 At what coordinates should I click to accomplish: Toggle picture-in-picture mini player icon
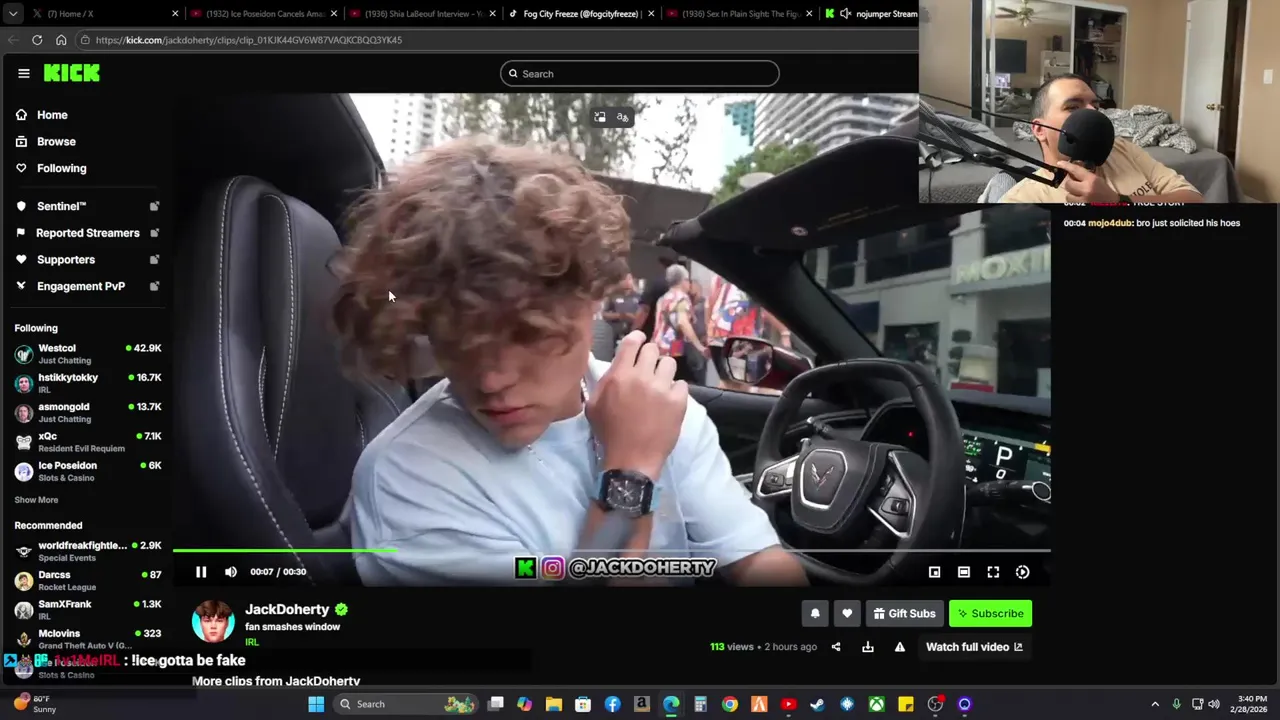point(934,572)
